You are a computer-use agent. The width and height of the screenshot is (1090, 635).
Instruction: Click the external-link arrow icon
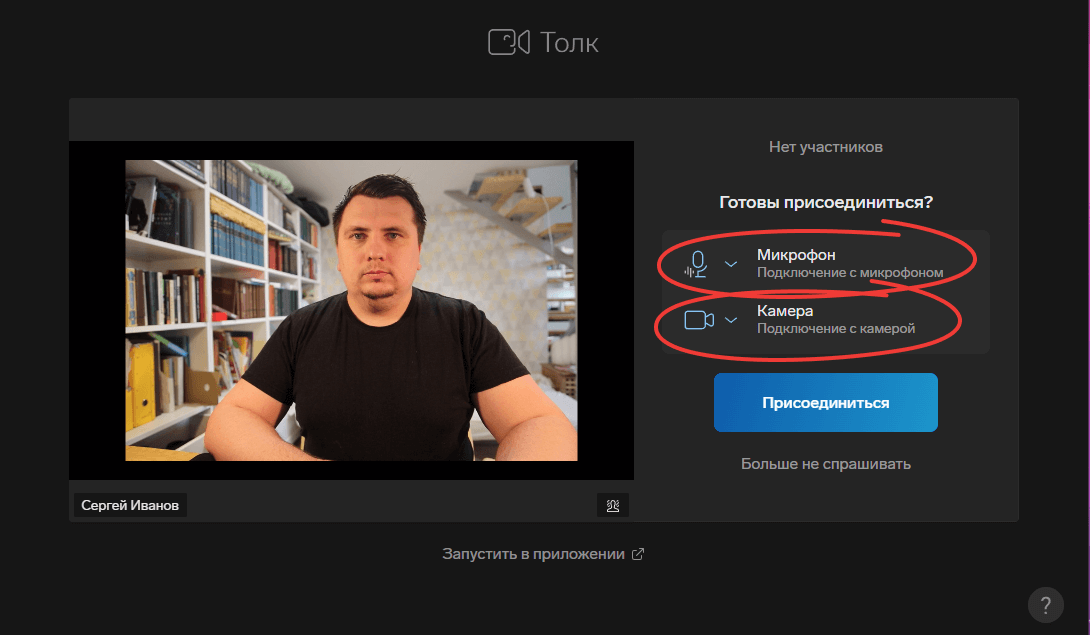click(638, 554)
